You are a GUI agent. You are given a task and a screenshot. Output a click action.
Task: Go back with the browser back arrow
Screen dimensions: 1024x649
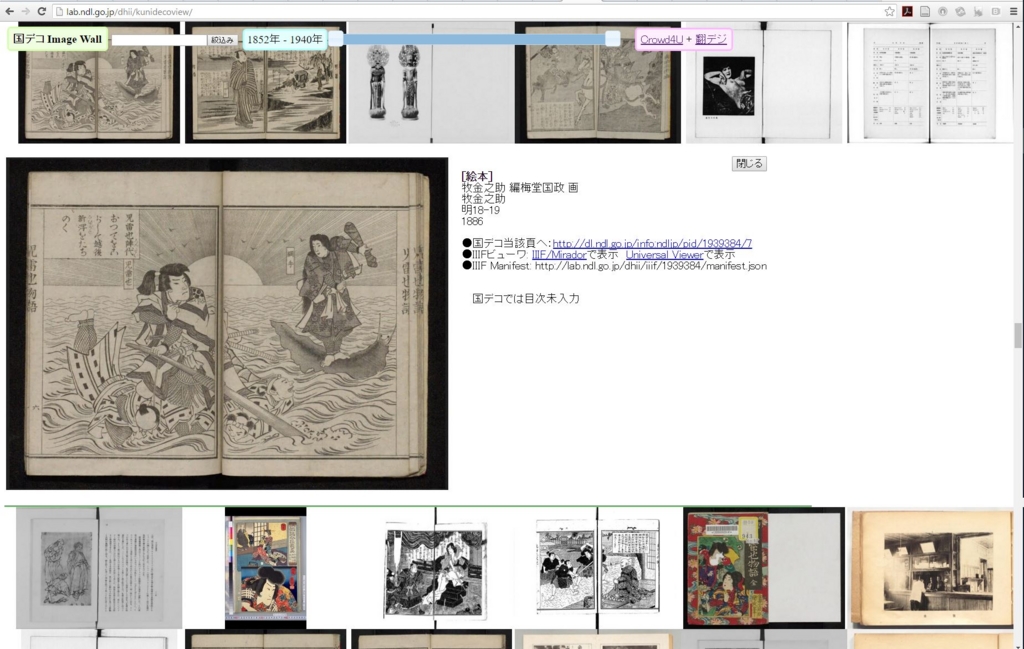coord(9,11)
